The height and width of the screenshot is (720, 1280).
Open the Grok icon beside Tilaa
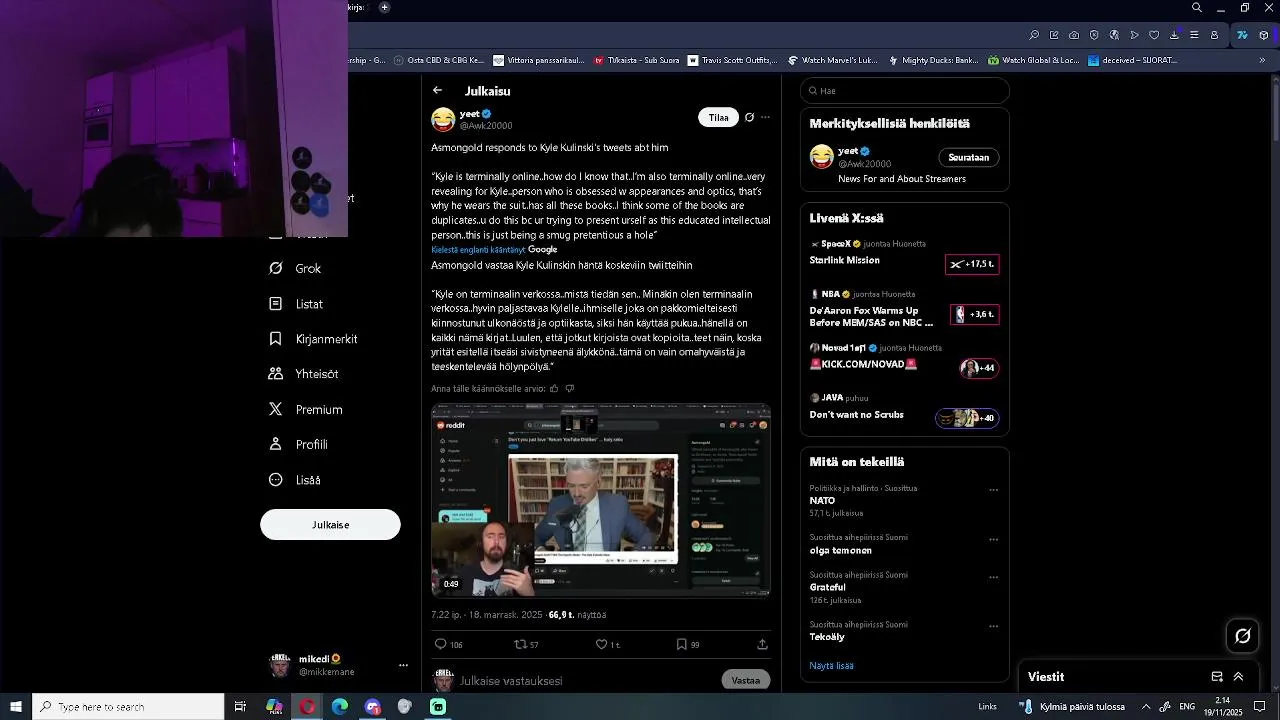(x=749, y=117)
